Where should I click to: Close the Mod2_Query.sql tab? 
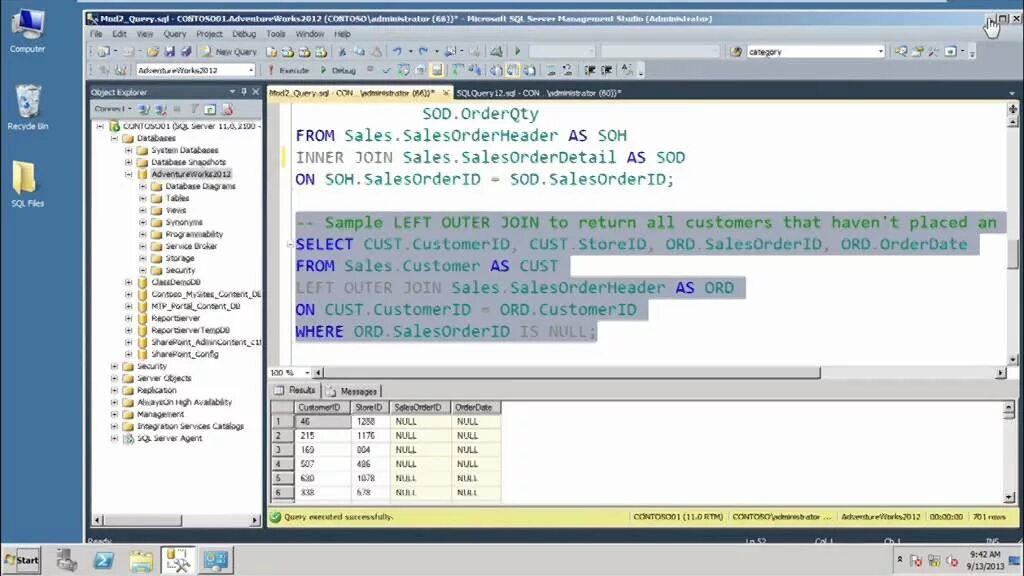click(x=445, y=93)
